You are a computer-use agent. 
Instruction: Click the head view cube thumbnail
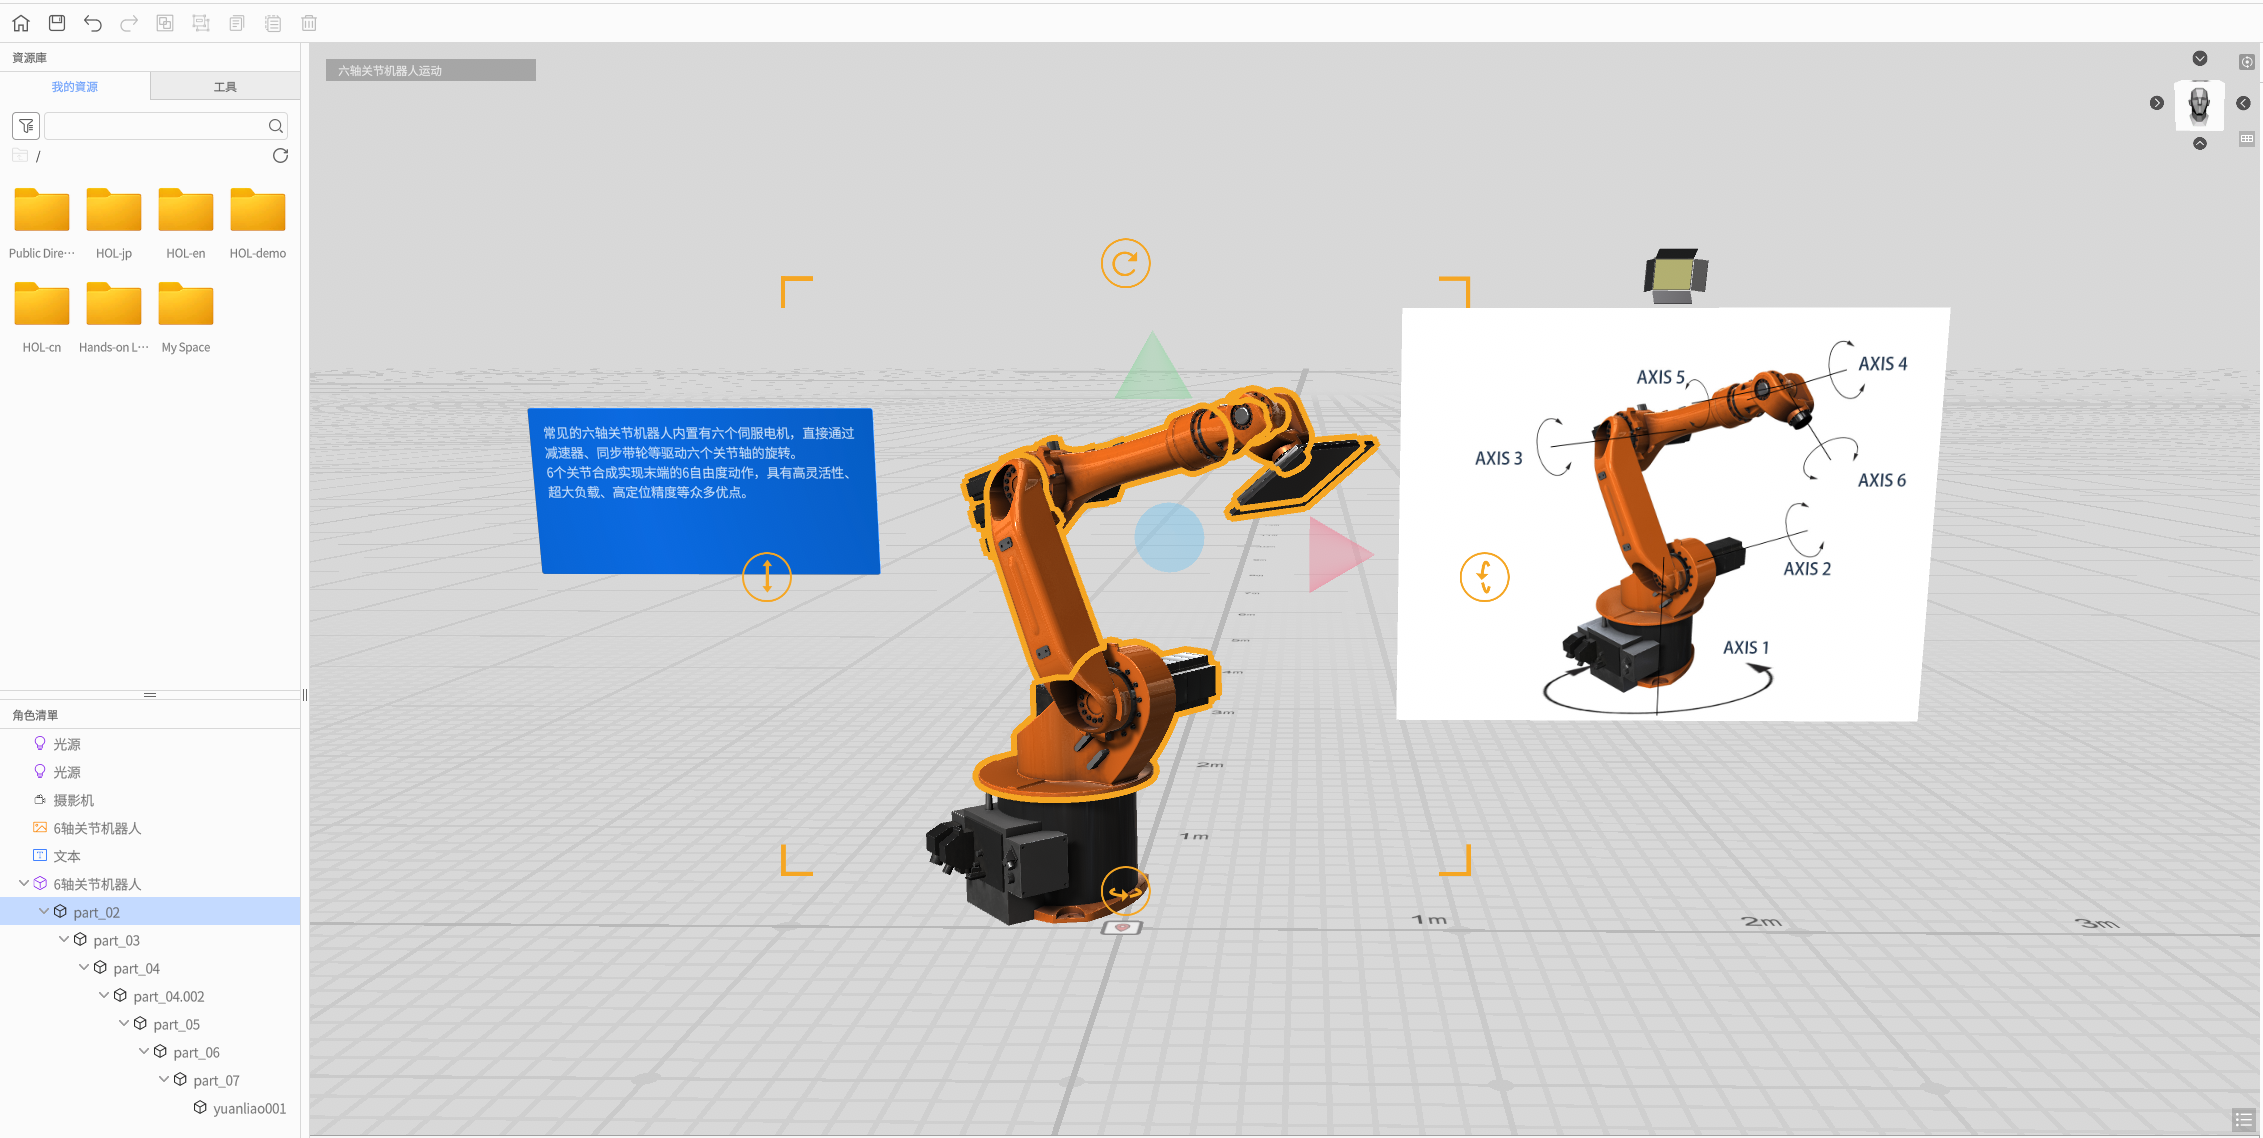2199,105
